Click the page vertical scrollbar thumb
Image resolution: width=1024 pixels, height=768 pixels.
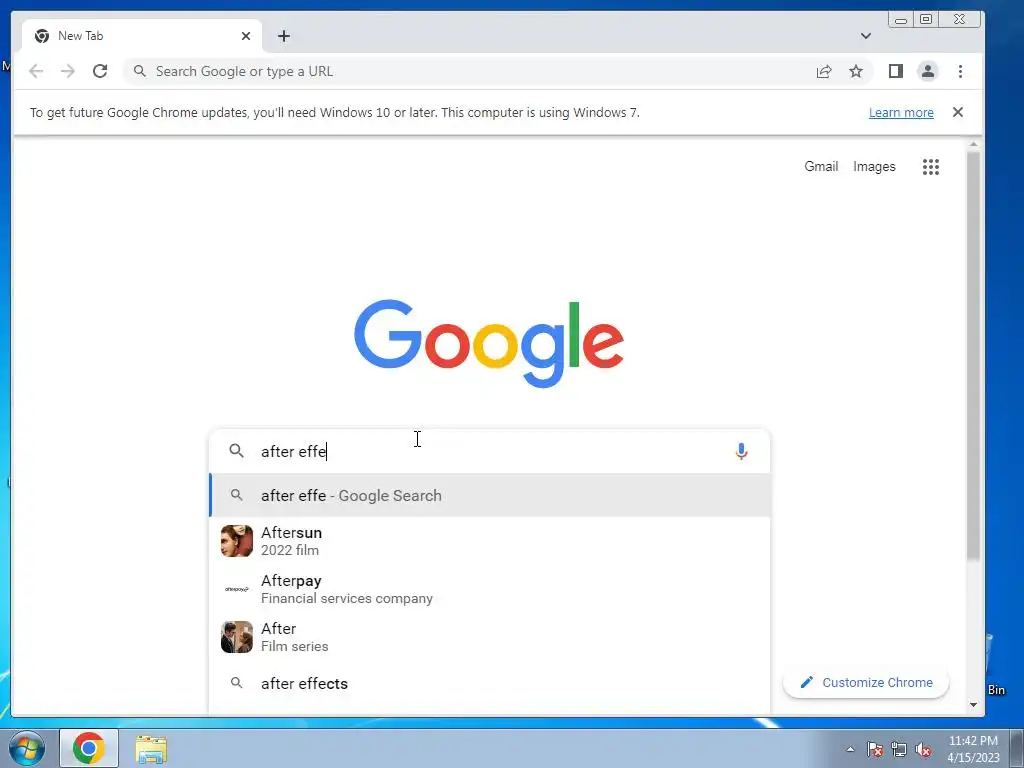(x=973, y=356)
